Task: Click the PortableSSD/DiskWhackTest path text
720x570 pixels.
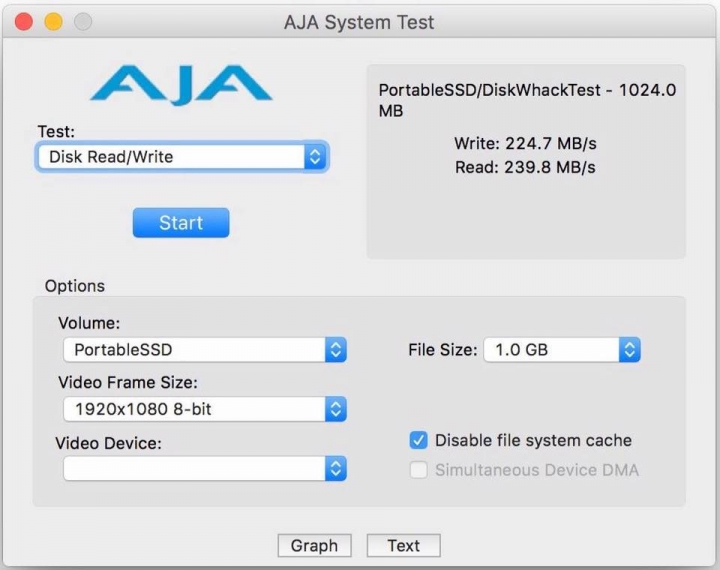Action: [x=527, y=100]
